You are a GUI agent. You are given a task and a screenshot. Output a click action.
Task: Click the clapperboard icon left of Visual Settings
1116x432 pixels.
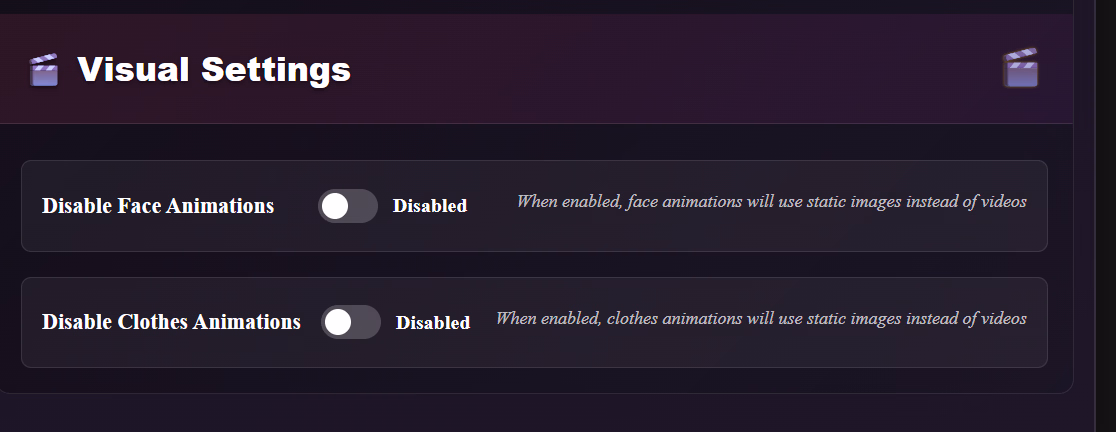[43, 70]
